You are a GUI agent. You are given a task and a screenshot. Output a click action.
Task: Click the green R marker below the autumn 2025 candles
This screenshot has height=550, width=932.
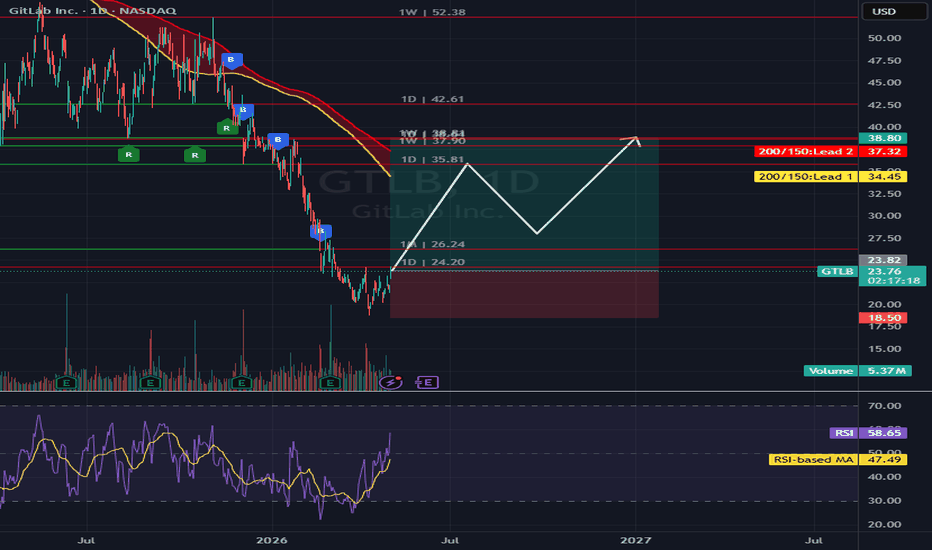pos(195,155)
